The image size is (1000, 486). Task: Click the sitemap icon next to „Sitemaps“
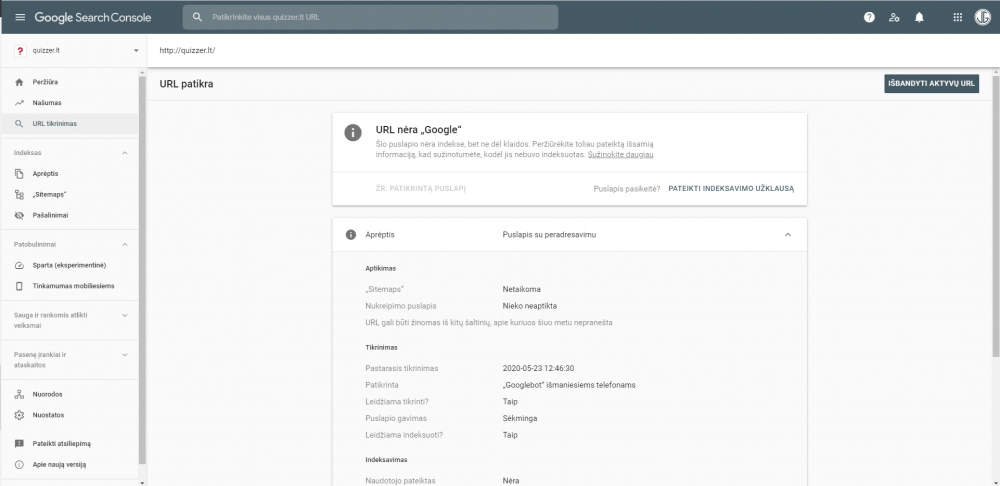click(19, 195)
